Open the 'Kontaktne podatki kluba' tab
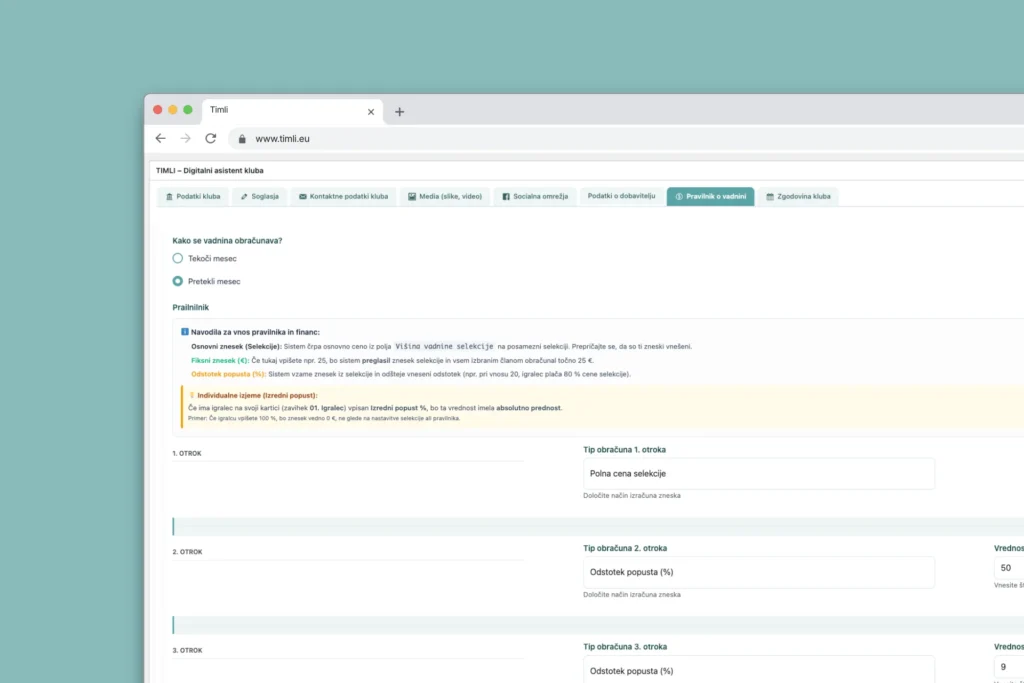 click(344, 197)
